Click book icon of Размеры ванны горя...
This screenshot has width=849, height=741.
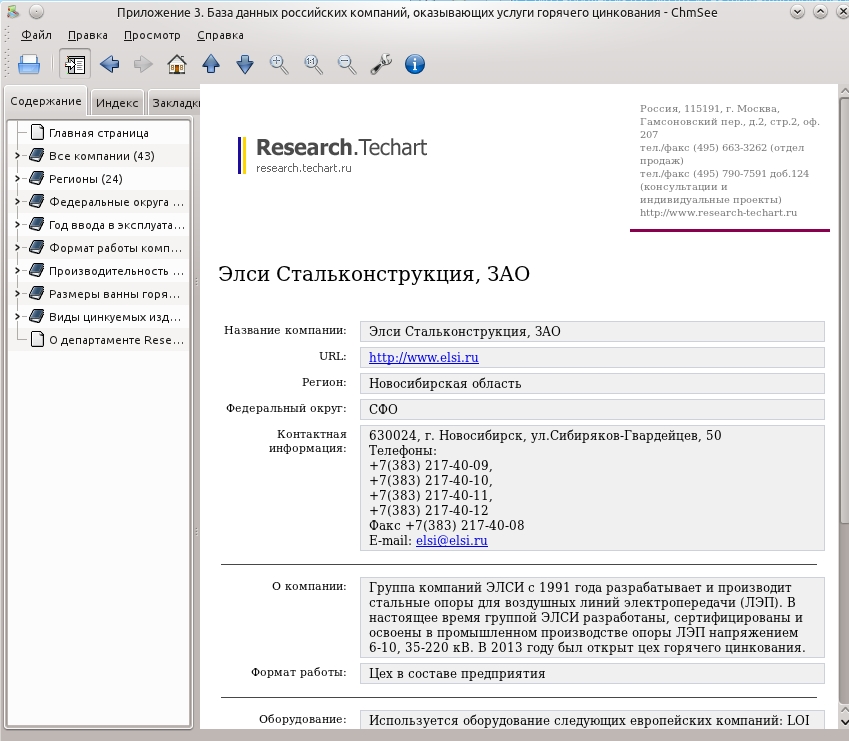click(x=36, y=294)
